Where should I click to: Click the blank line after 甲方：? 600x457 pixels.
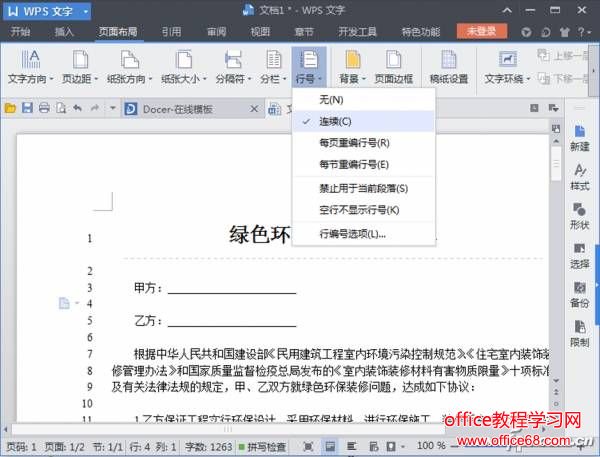tap(232, 289)
